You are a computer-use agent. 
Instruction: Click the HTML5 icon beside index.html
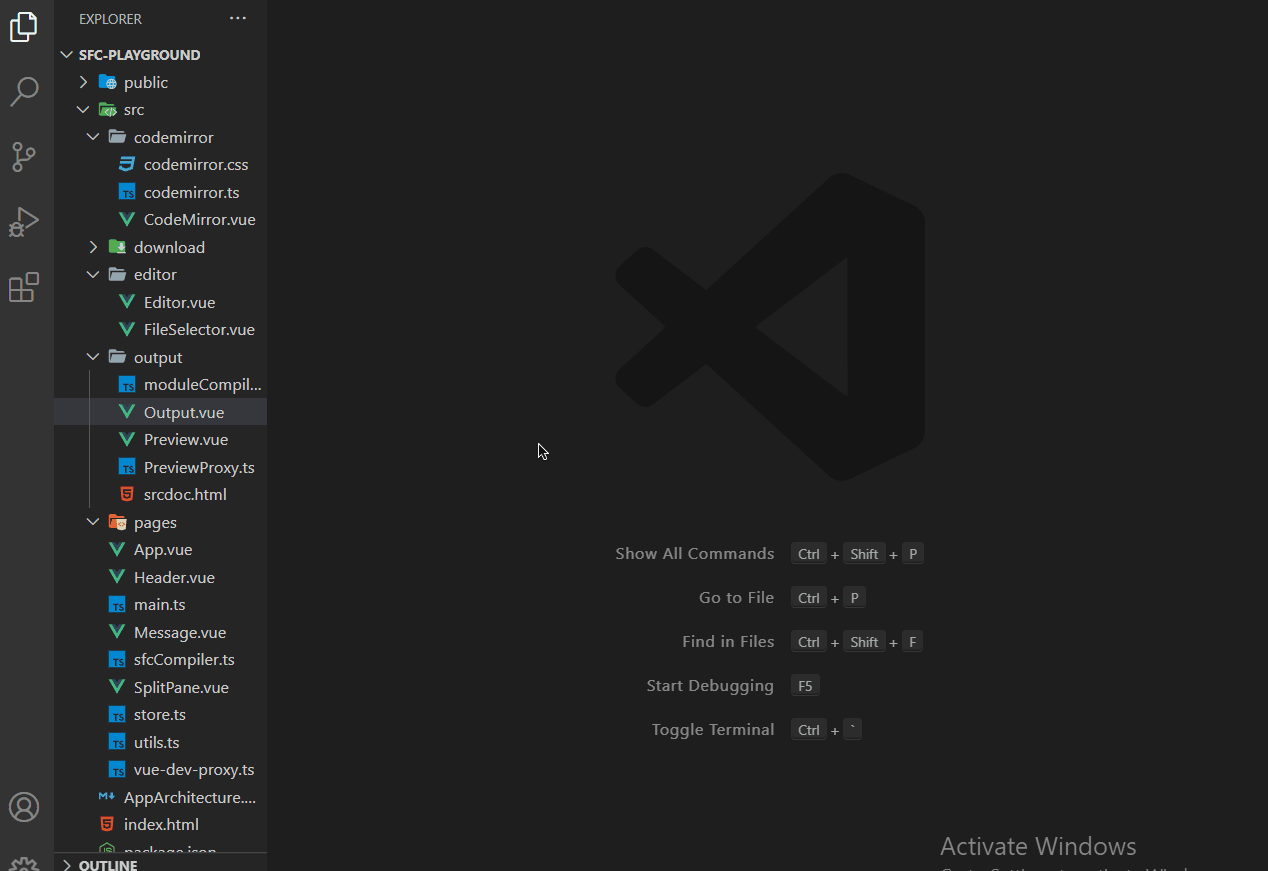pyautogui.click(x=107, y=824)
